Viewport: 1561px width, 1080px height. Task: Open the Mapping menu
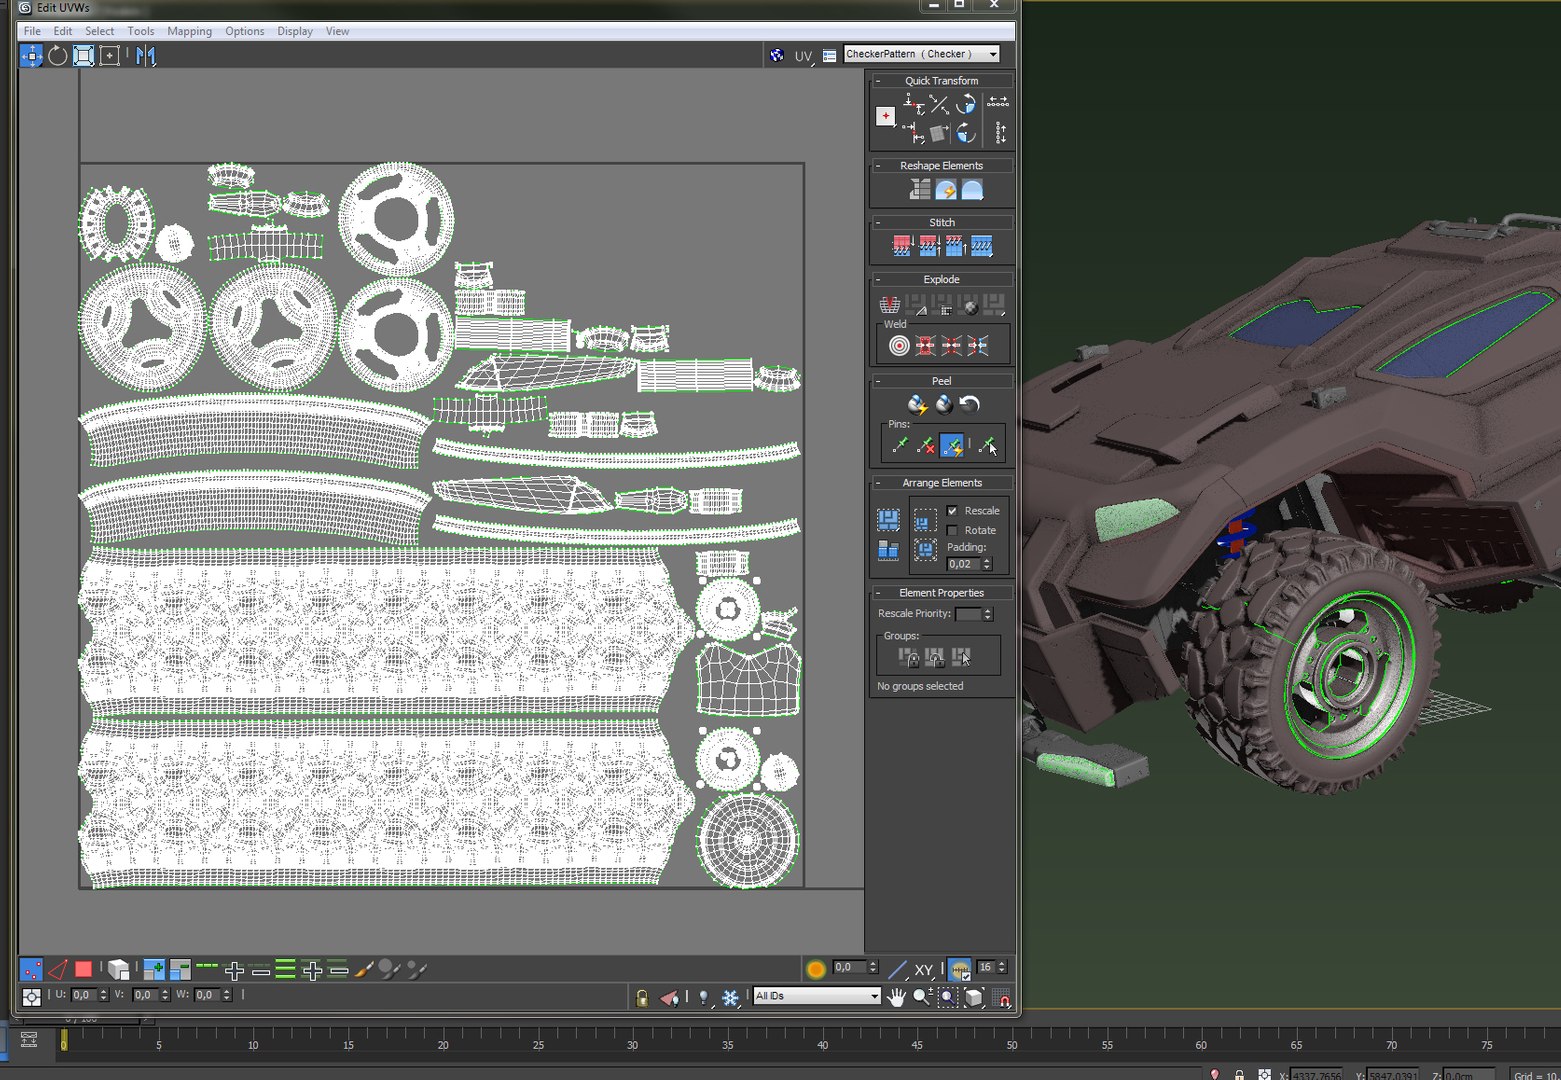pos(189,31)
